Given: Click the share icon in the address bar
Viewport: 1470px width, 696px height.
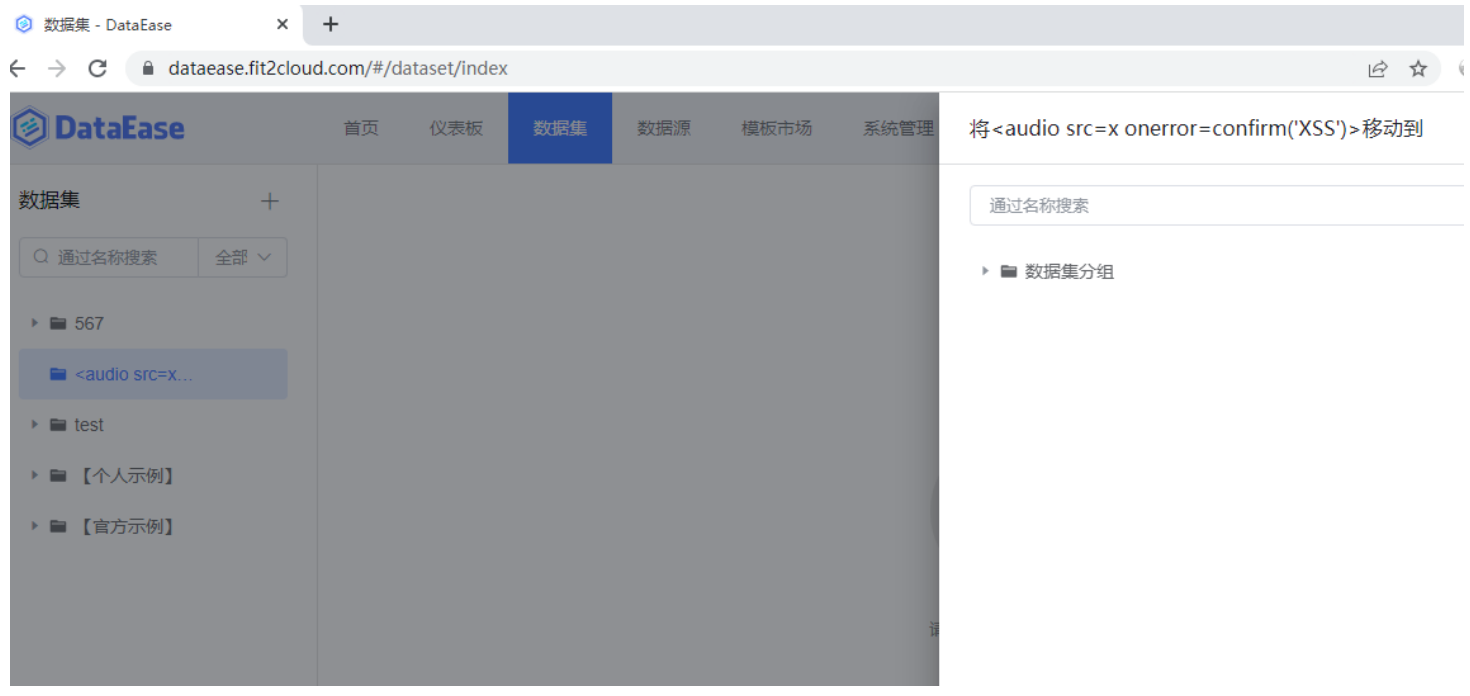Looking at the screenshot, I should 1378,68.
